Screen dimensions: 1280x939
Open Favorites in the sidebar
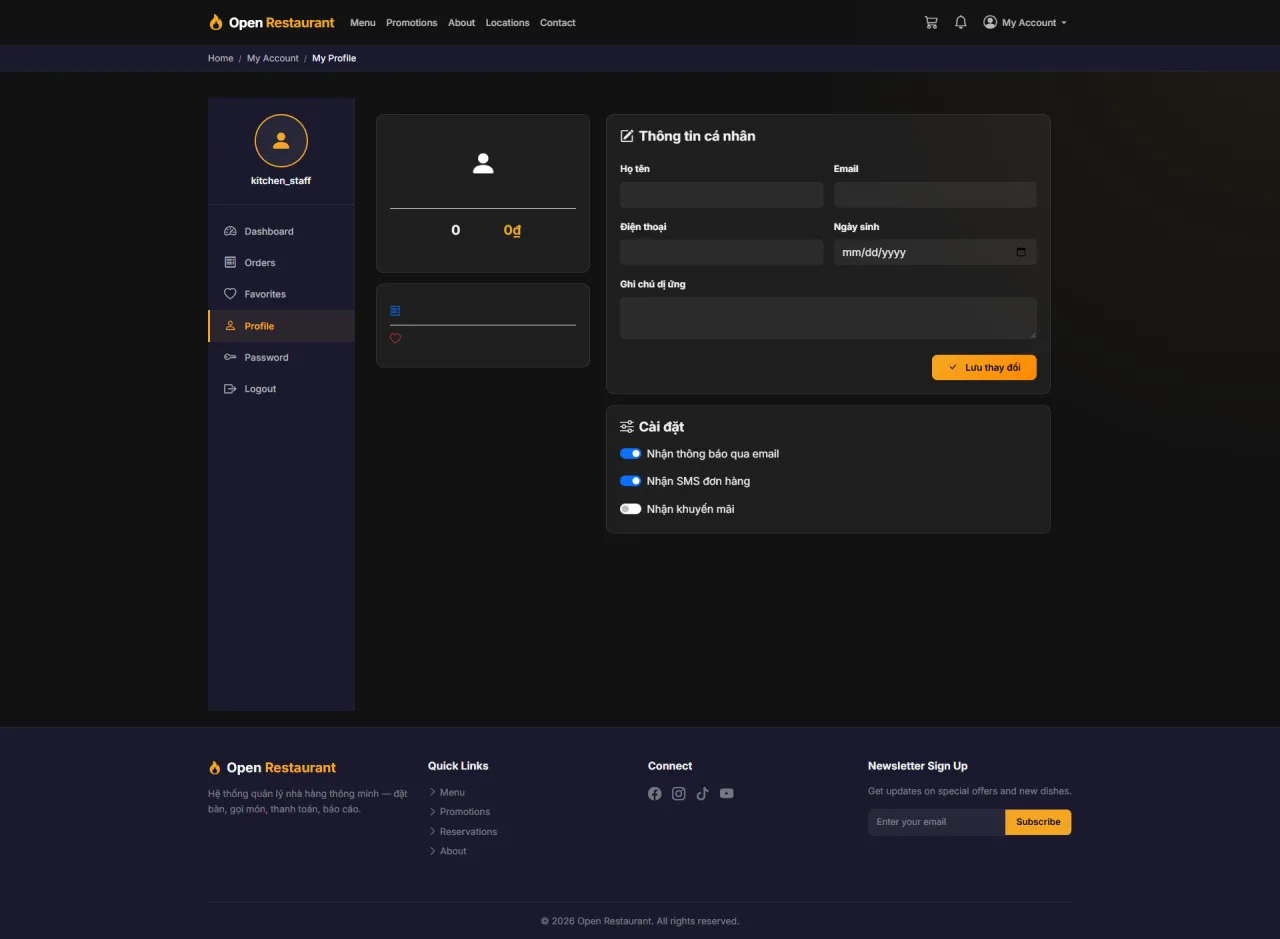click(281, 294)
